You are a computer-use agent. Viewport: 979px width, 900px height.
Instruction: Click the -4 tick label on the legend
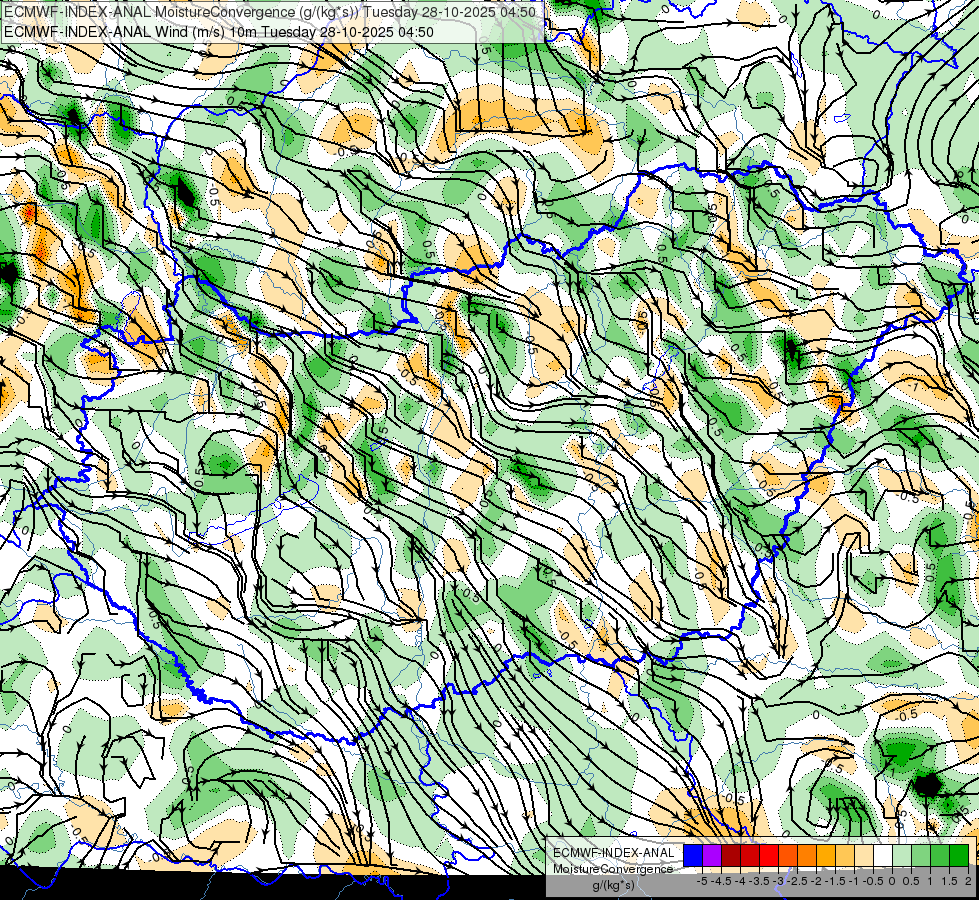(740, 881)
